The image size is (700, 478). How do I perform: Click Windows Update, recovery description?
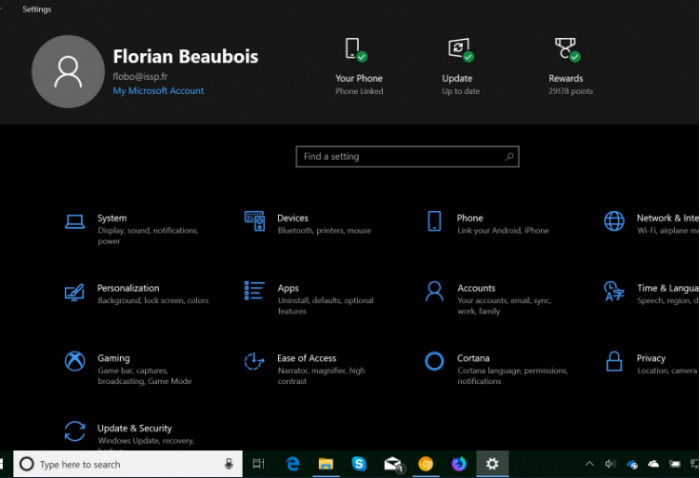[x=146, y=441]
